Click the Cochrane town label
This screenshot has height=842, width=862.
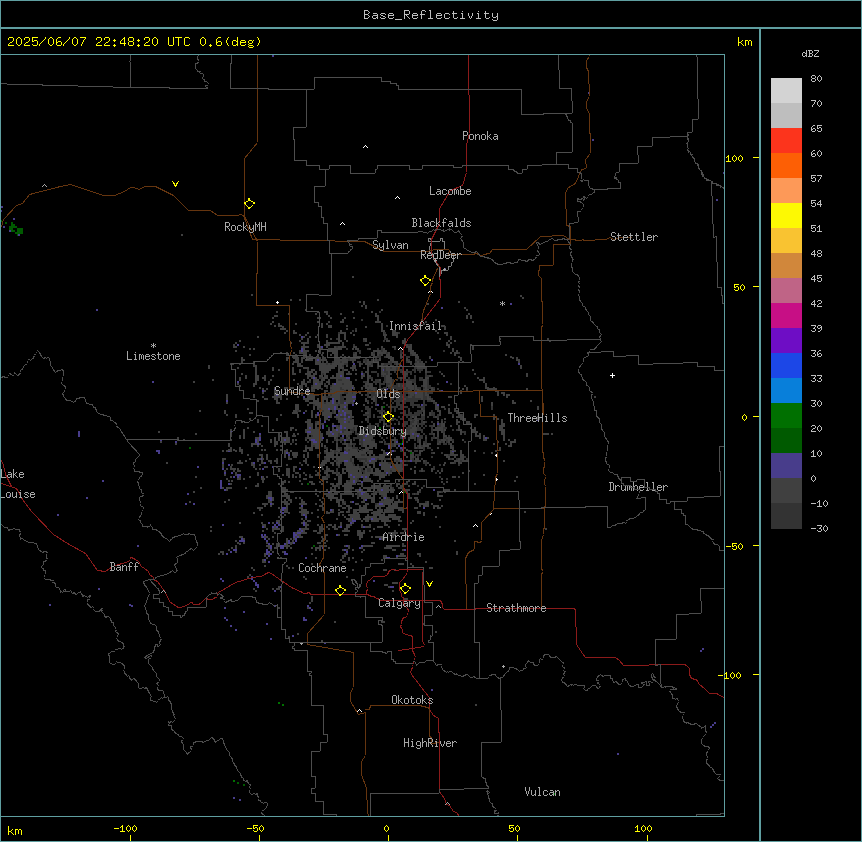(322, 568)
